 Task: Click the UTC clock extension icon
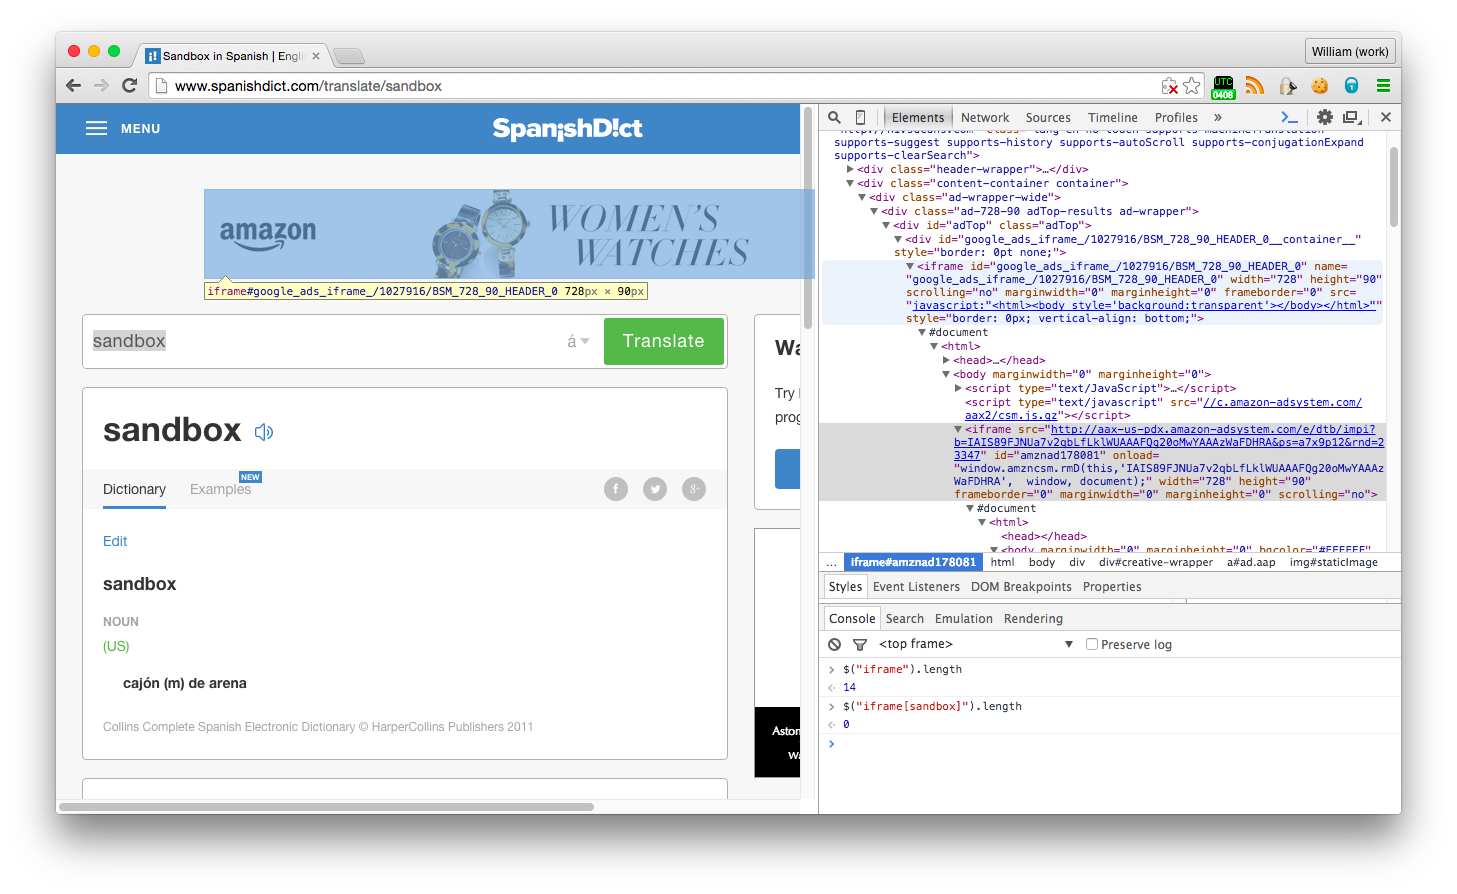point(1223,87)
